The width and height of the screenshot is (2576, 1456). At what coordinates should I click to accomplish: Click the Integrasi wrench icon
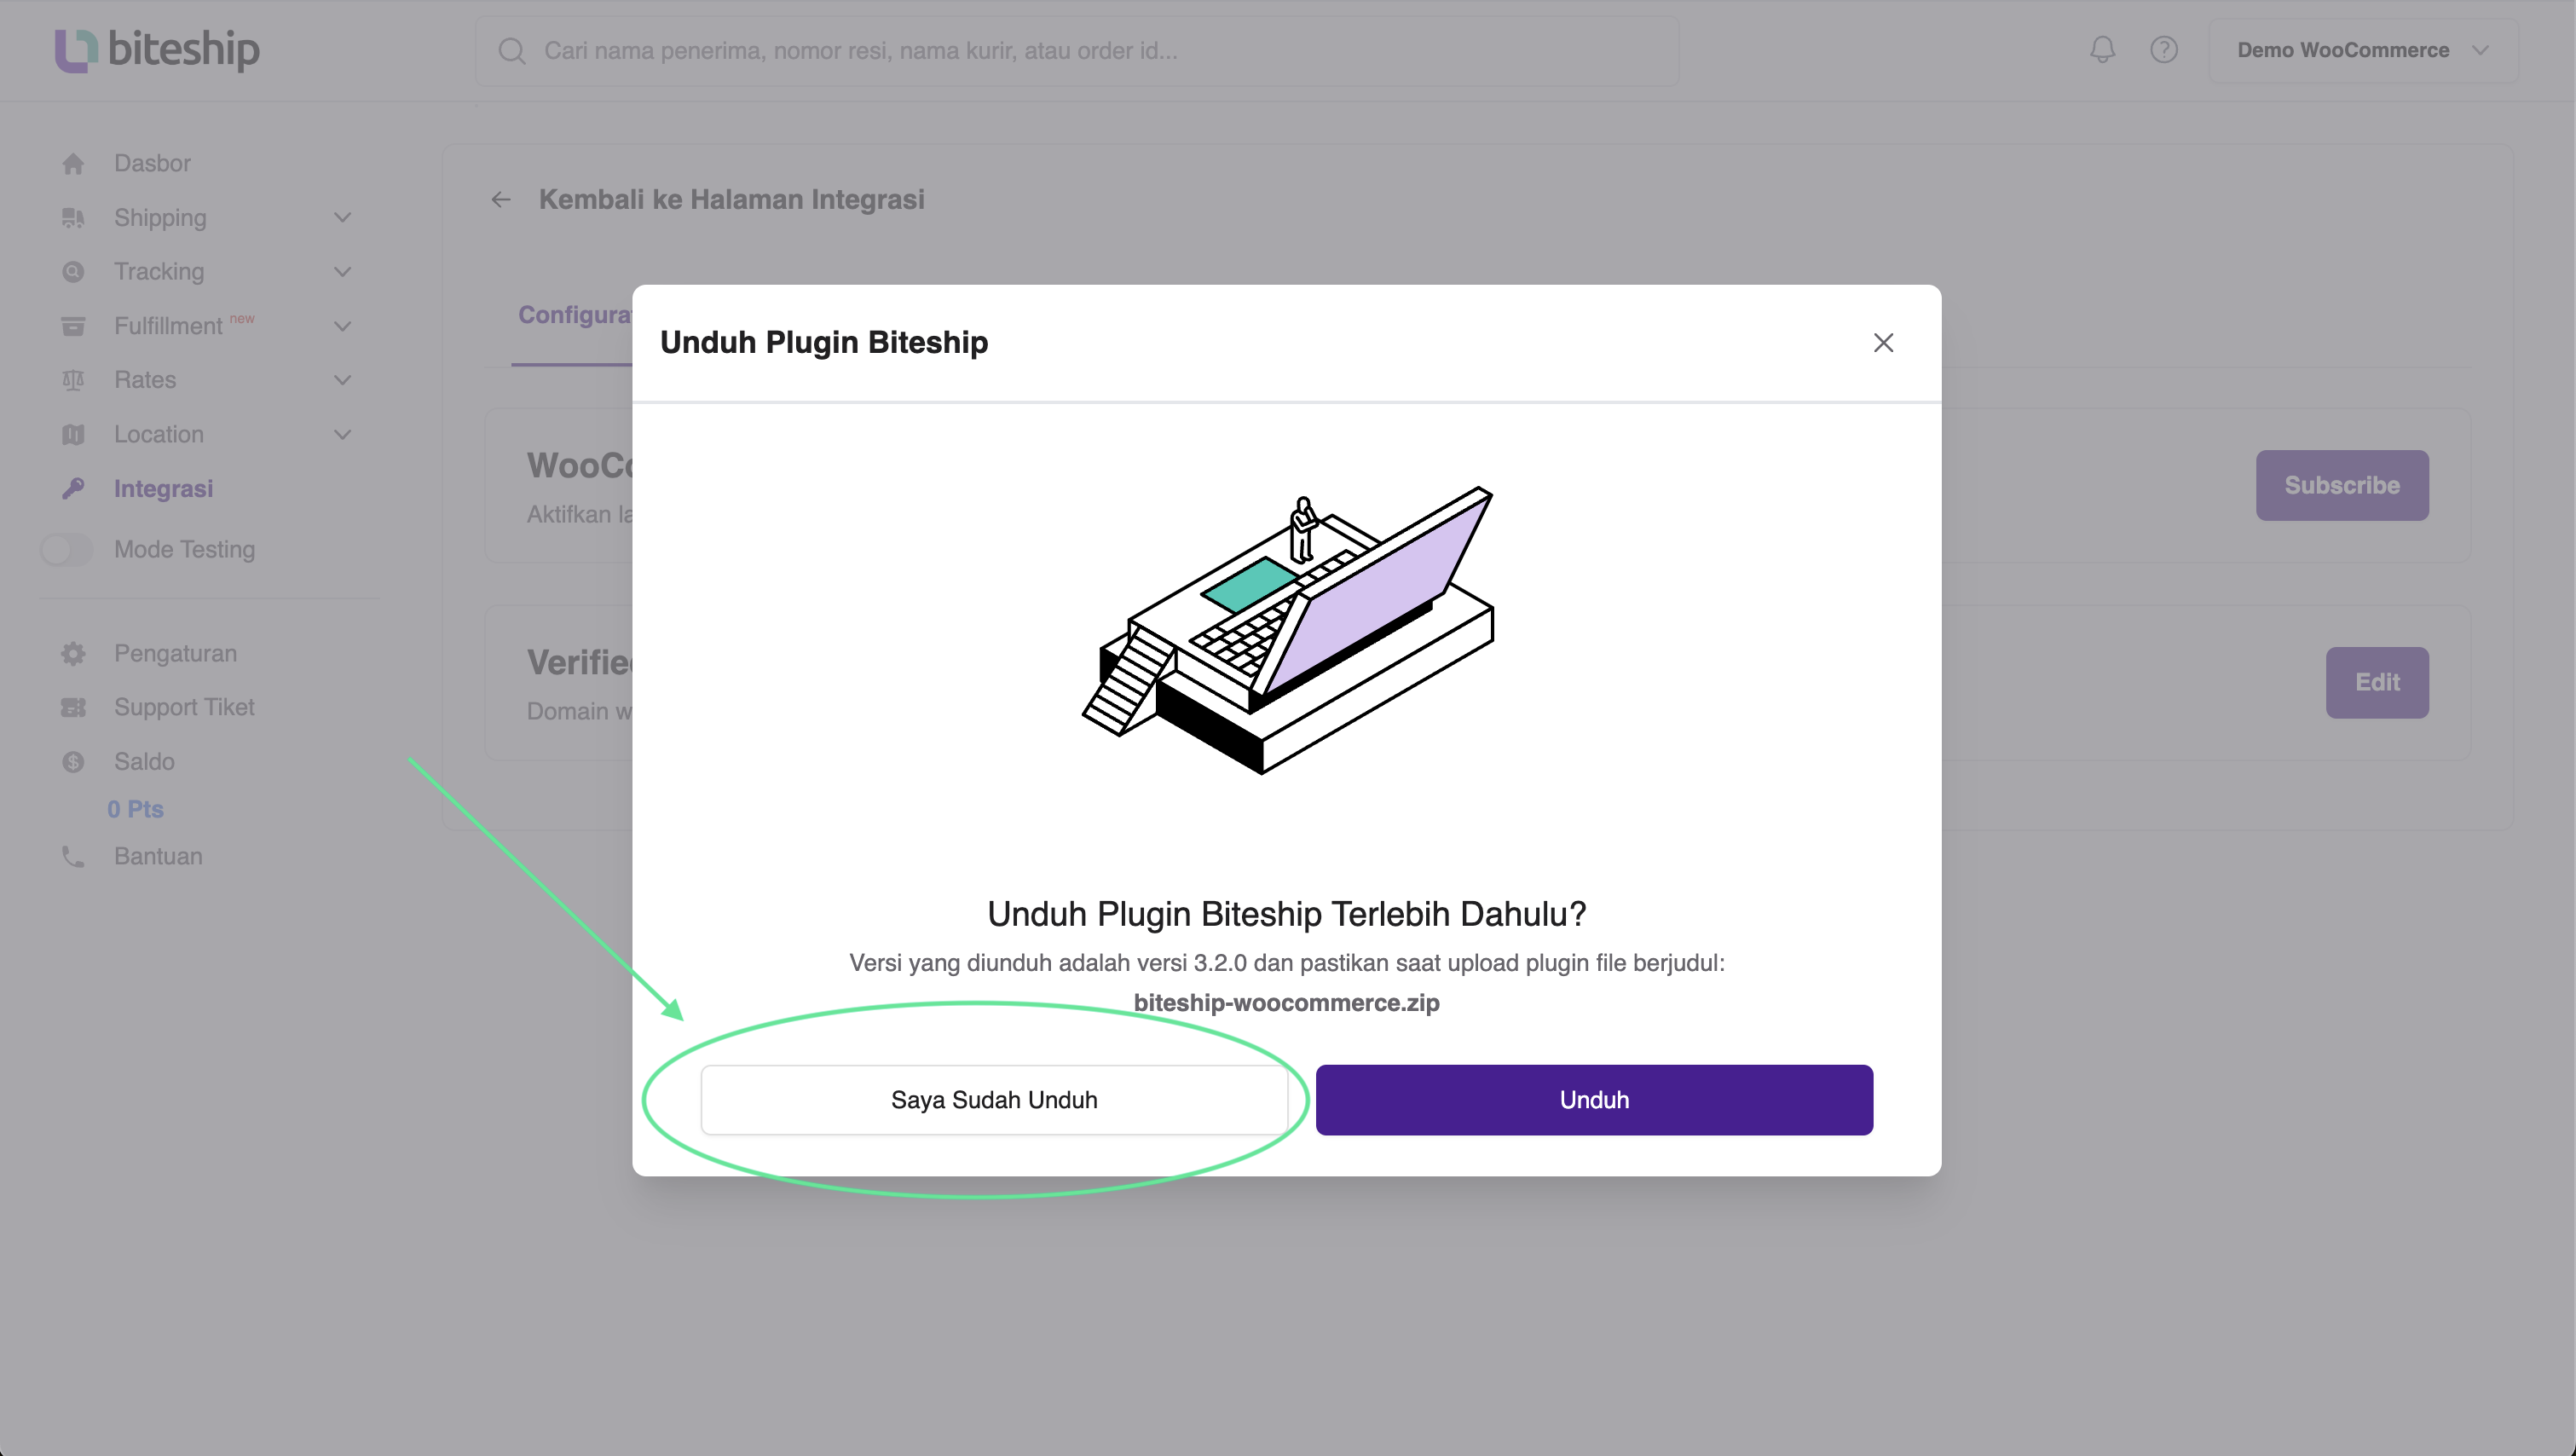(x=73, y=489)
